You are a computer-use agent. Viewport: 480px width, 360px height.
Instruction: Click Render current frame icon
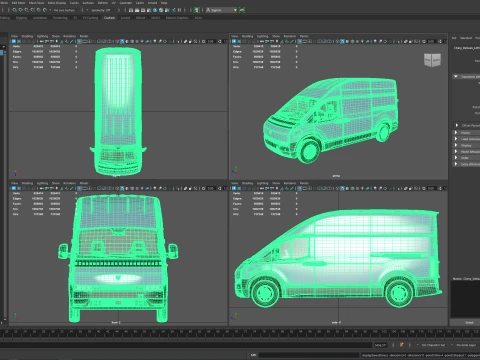137,10
